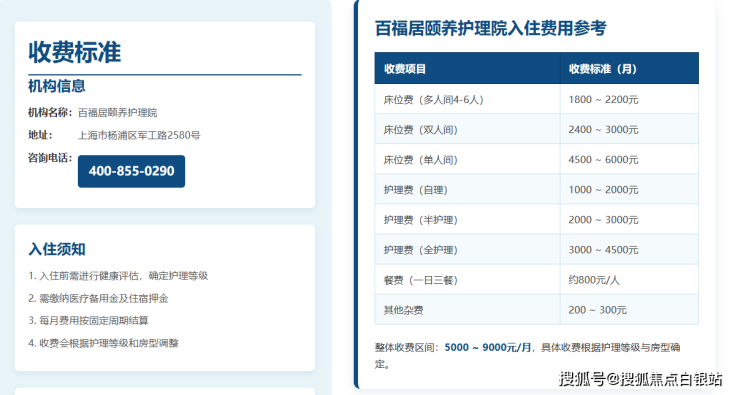Select the 护理费（全护理） cell
740x395 pixels.
[x=467, y=250]
